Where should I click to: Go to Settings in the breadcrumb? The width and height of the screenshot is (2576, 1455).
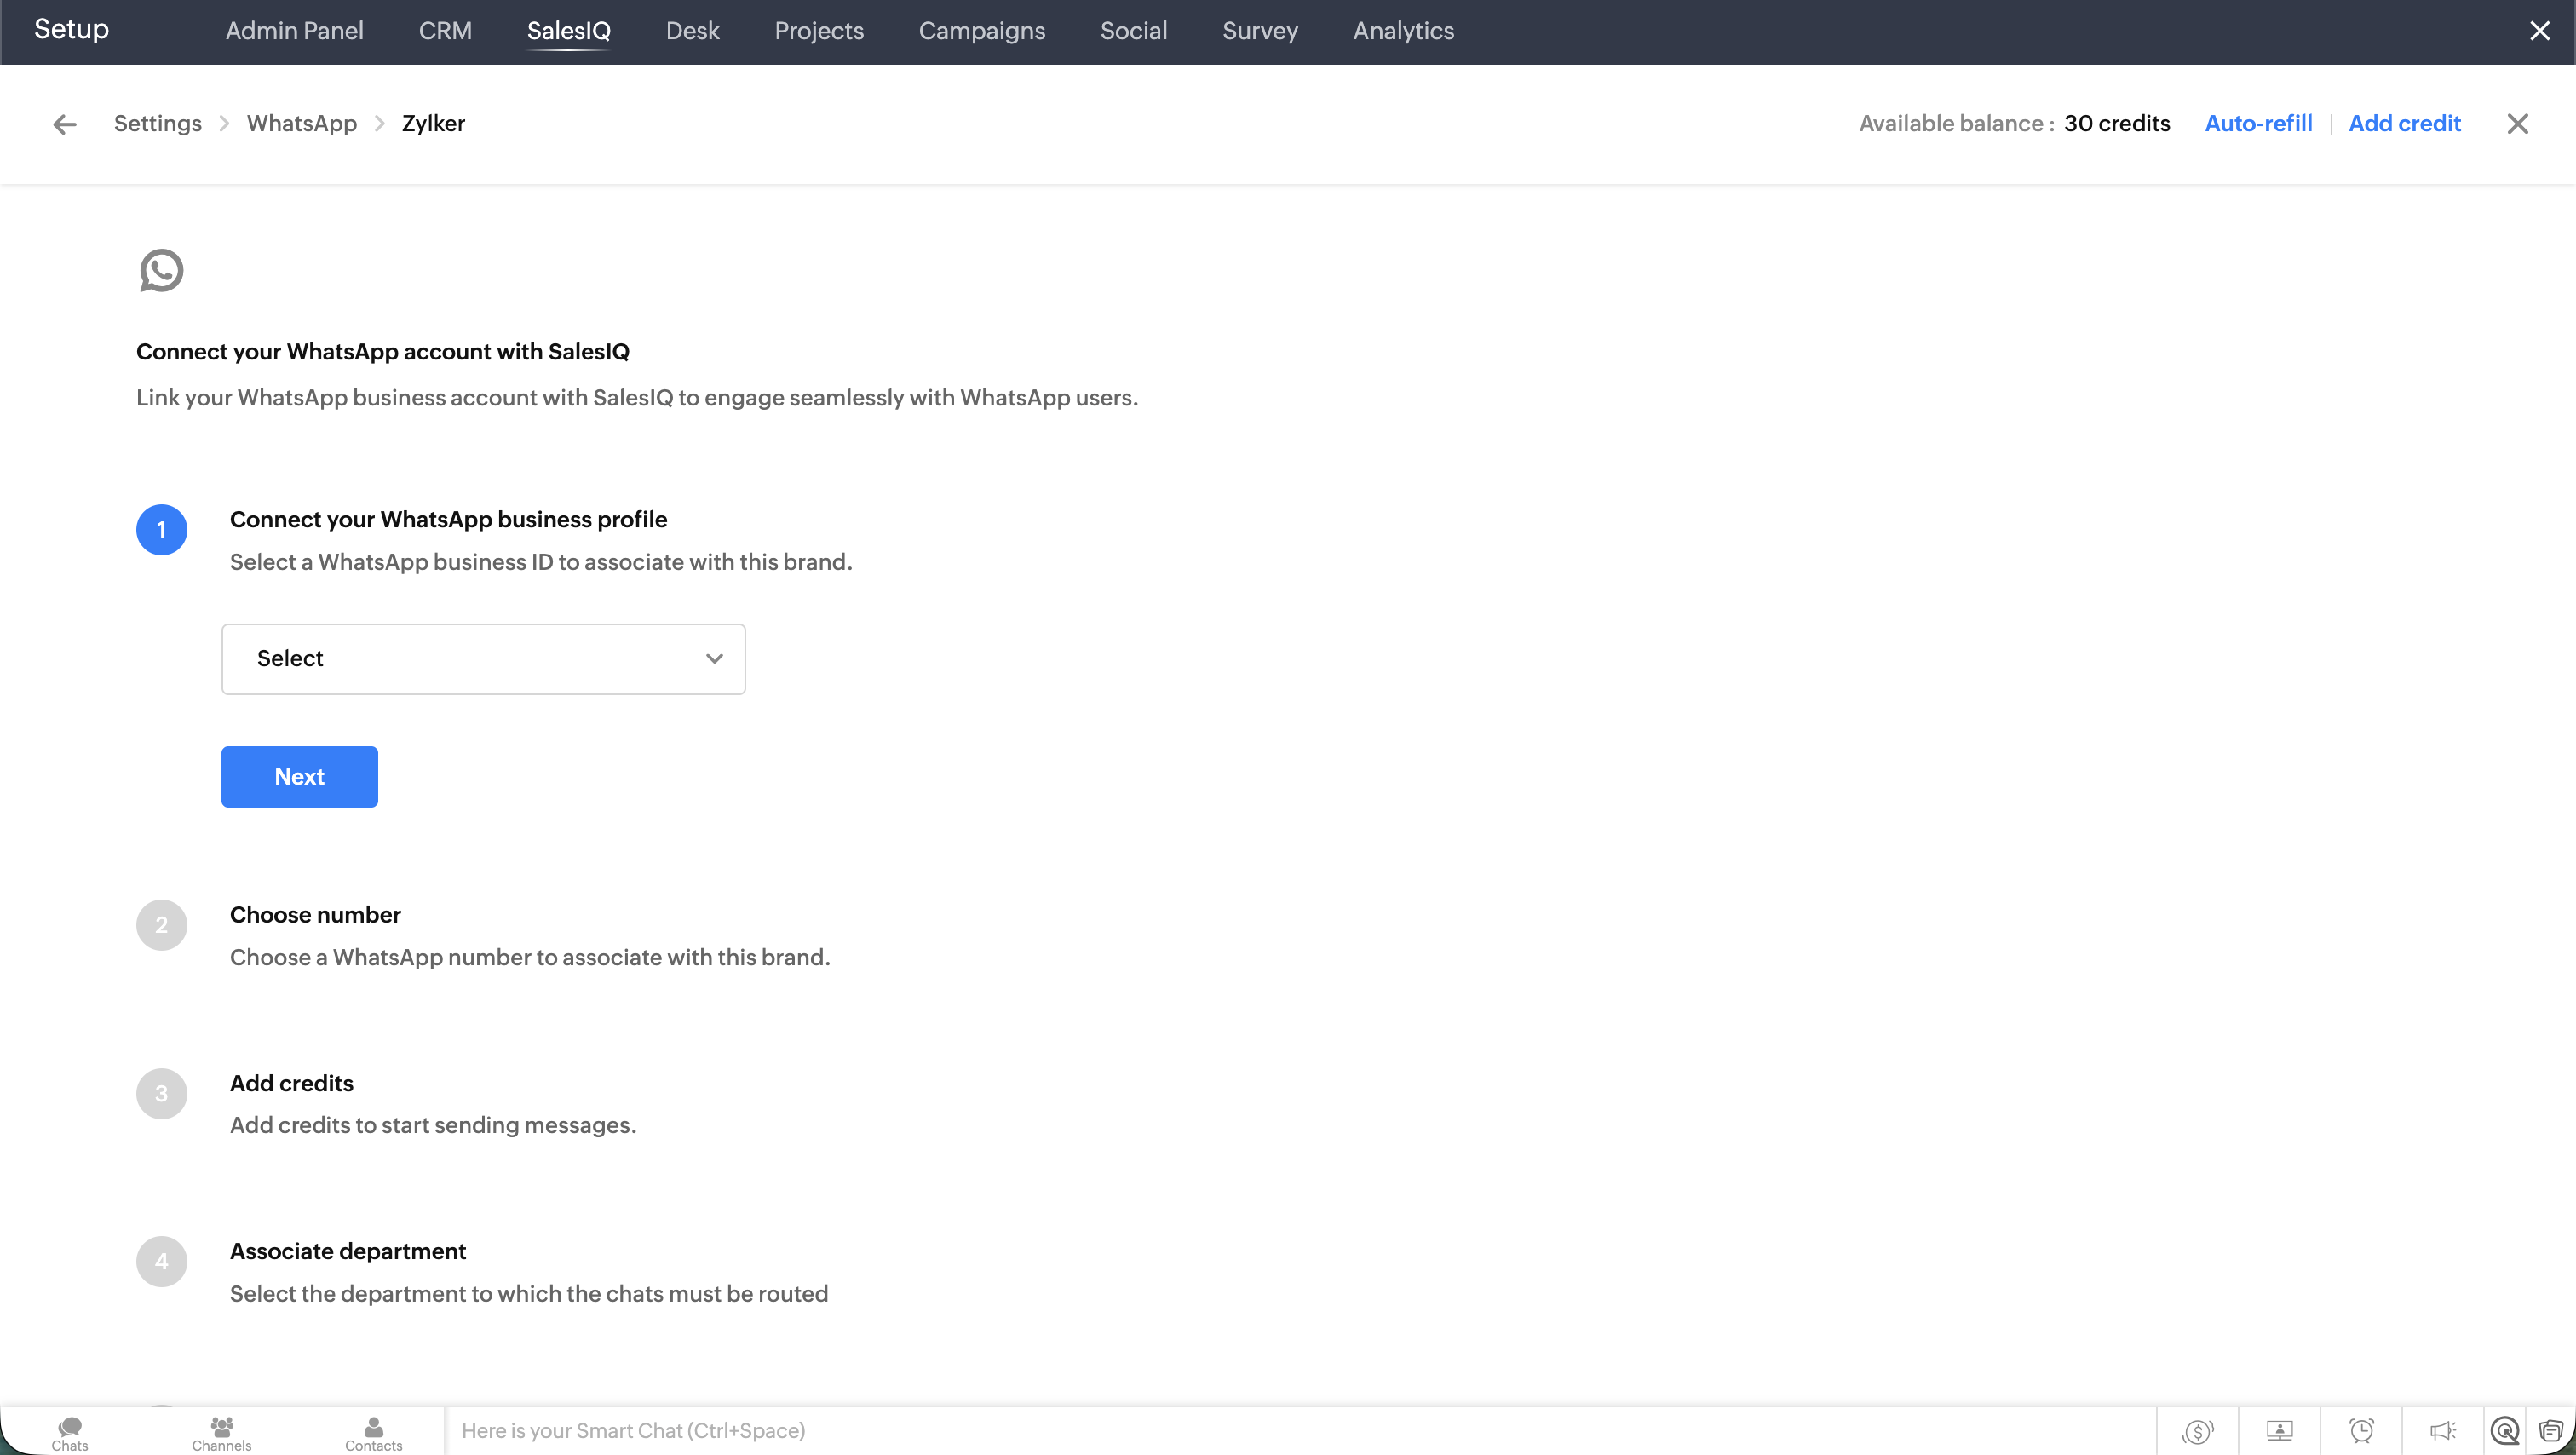click(x=158, y=124)
